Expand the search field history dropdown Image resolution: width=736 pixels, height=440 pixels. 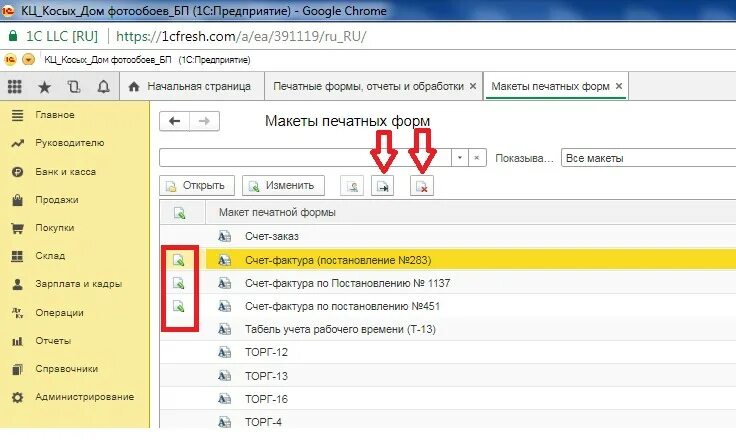click(460, 158)
